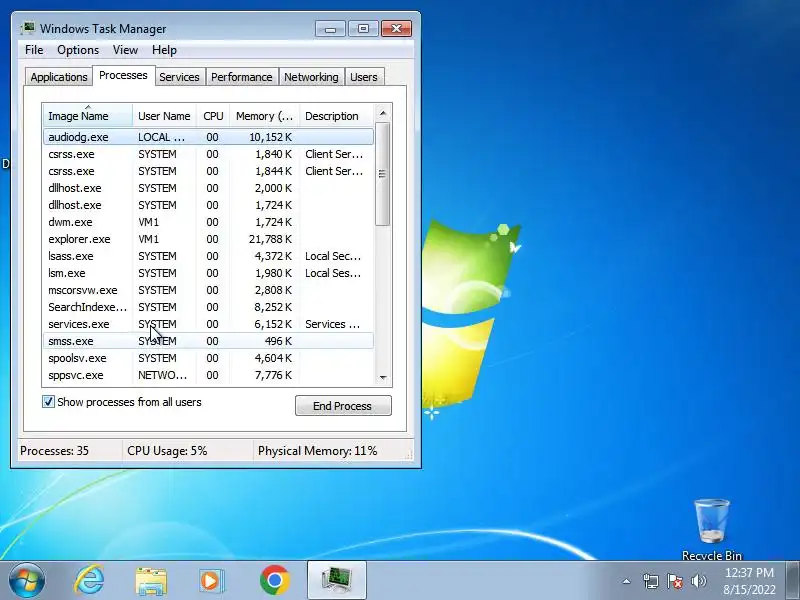Switch to the Applications tab
The height and width of the screenshot is (600, 800).
click(x=59, y=77)
